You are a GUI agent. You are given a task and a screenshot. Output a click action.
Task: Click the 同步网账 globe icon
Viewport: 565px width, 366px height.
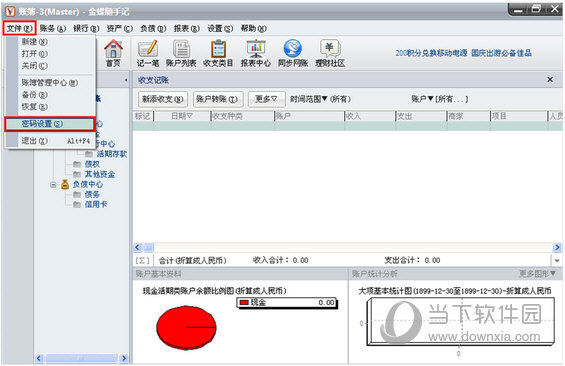click(x=293, y=53)
